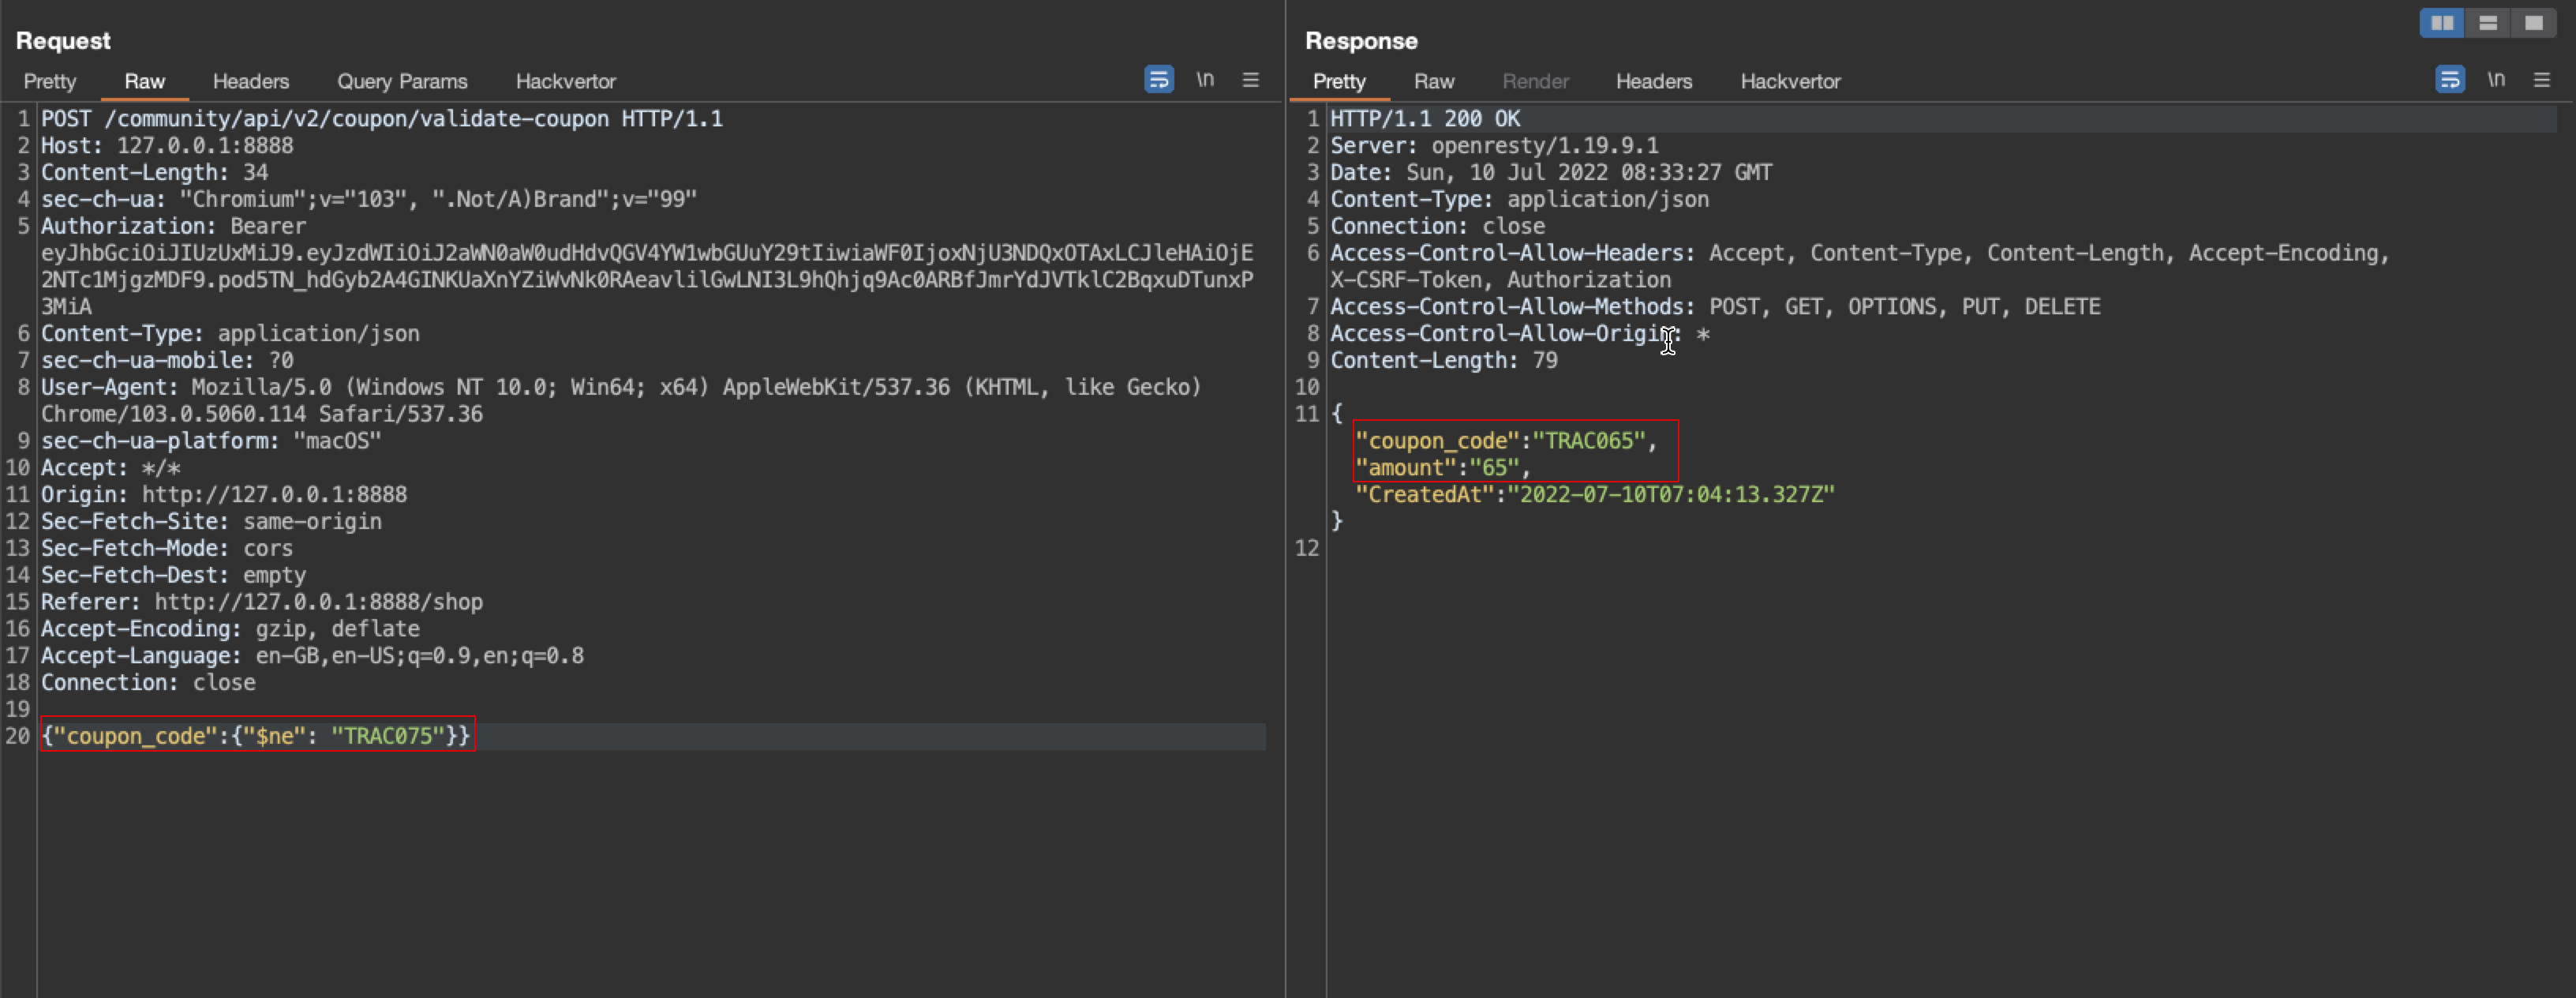
Task: Open Request Hackvertor tab
Action: click(x=565, y=81)
